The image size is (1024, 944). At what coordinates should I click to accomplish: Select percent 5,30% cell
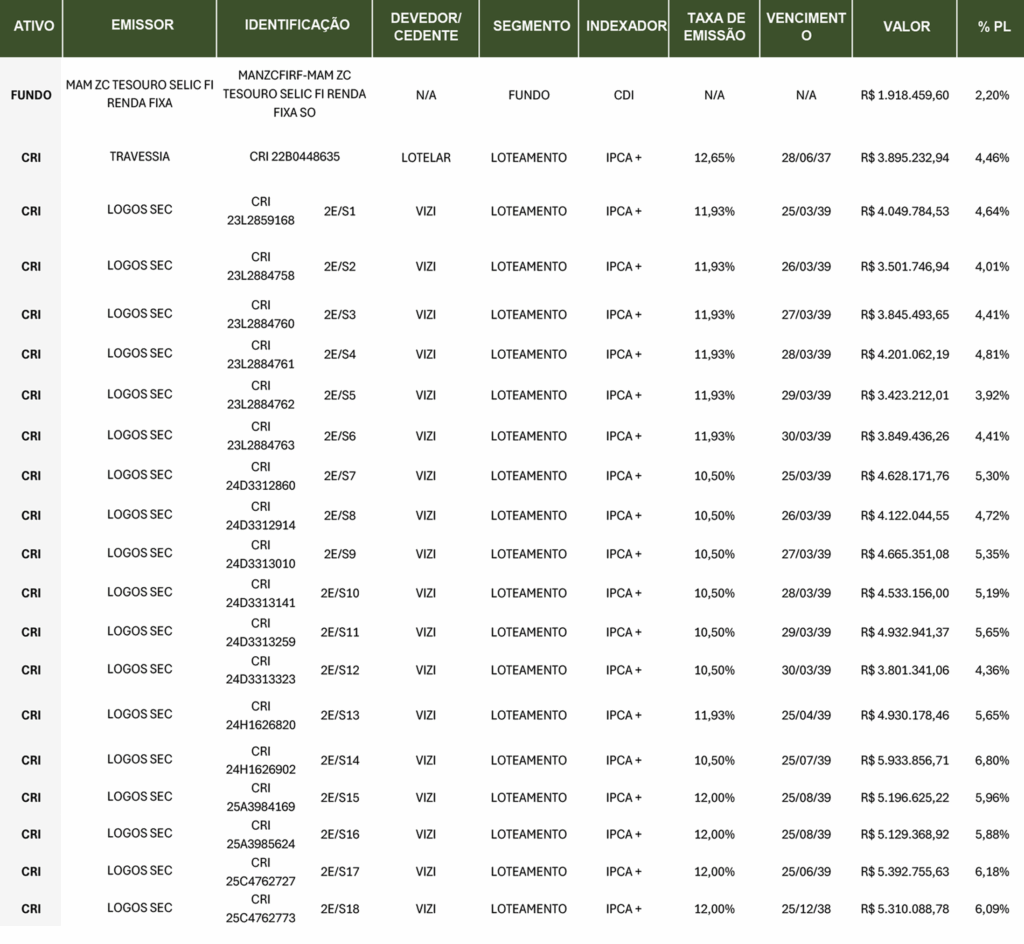991,476
